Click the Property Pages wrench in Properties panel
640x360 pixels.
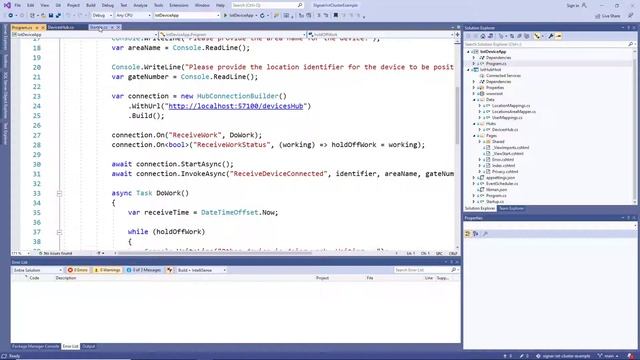(x=485, y=234)
